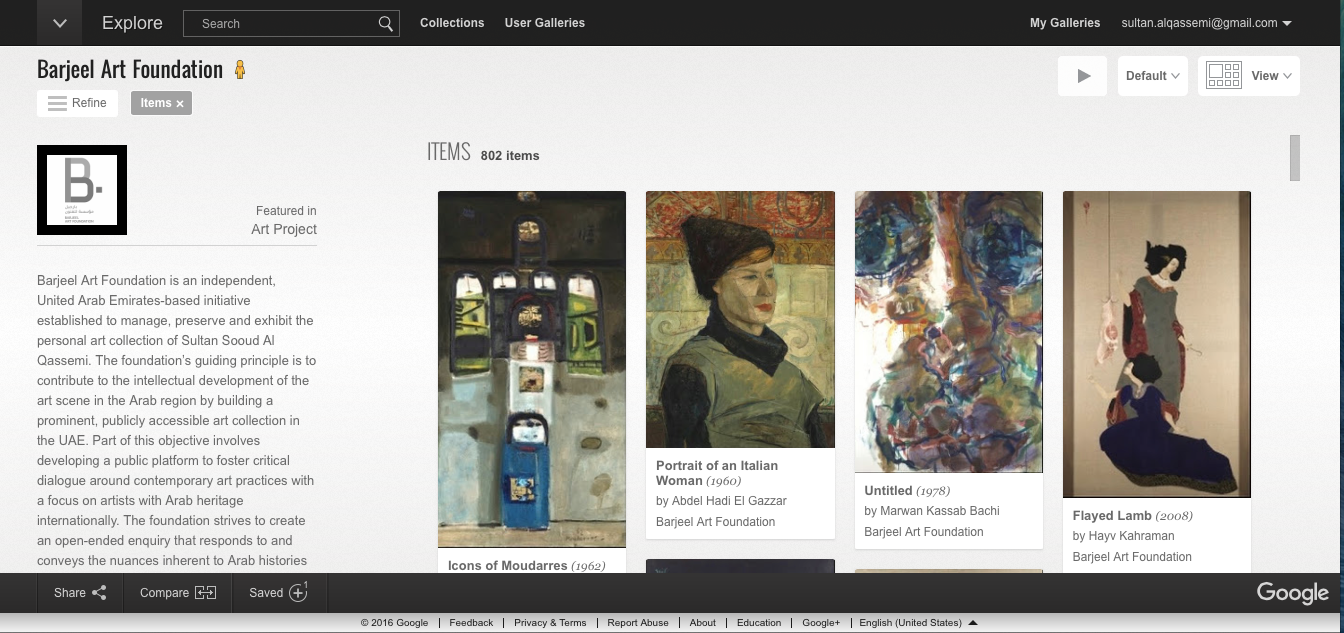Click the Report Abuse footer link
1344x633 pixels.
[638, 623]
